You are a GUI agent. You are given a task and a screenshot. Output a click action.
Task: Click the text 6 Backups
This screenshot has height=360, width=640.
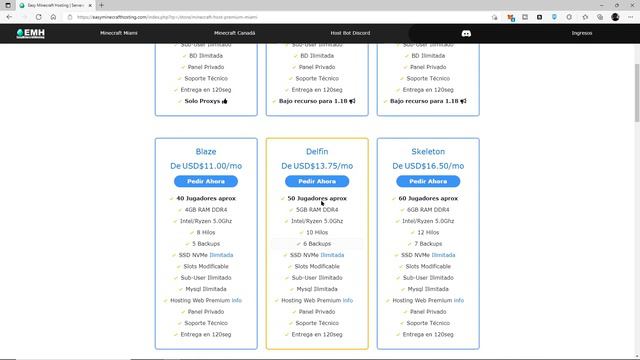(x=317, y=244)
